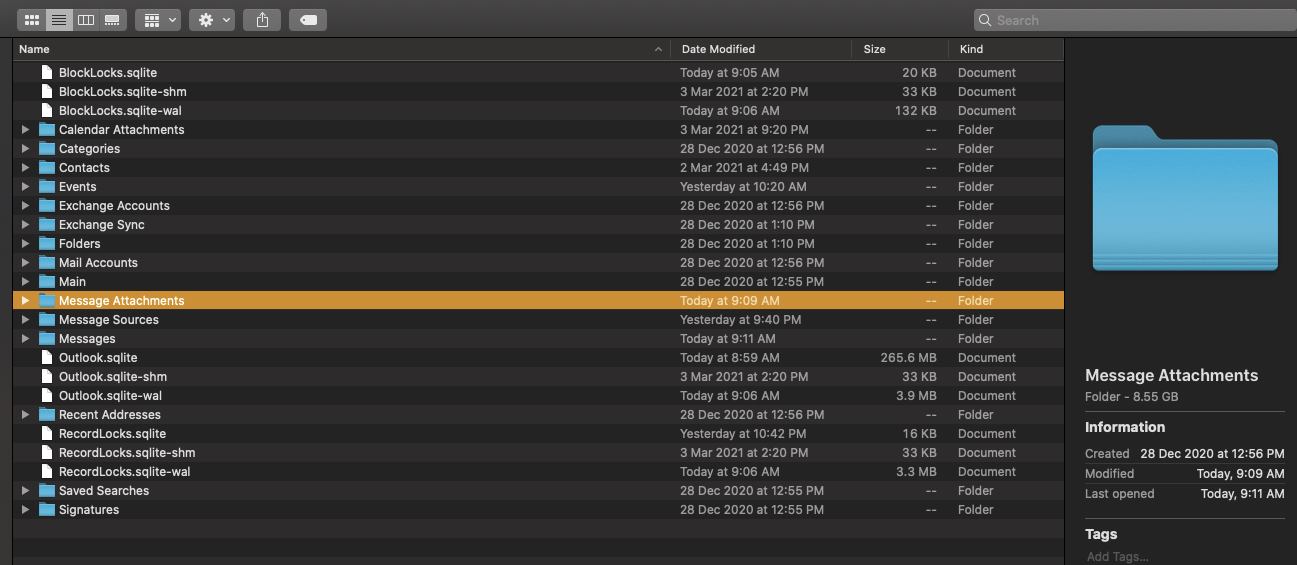Click the Message Sources folder icon
Viewport: 1297px width, 565px height.
(x=46, y=320)
